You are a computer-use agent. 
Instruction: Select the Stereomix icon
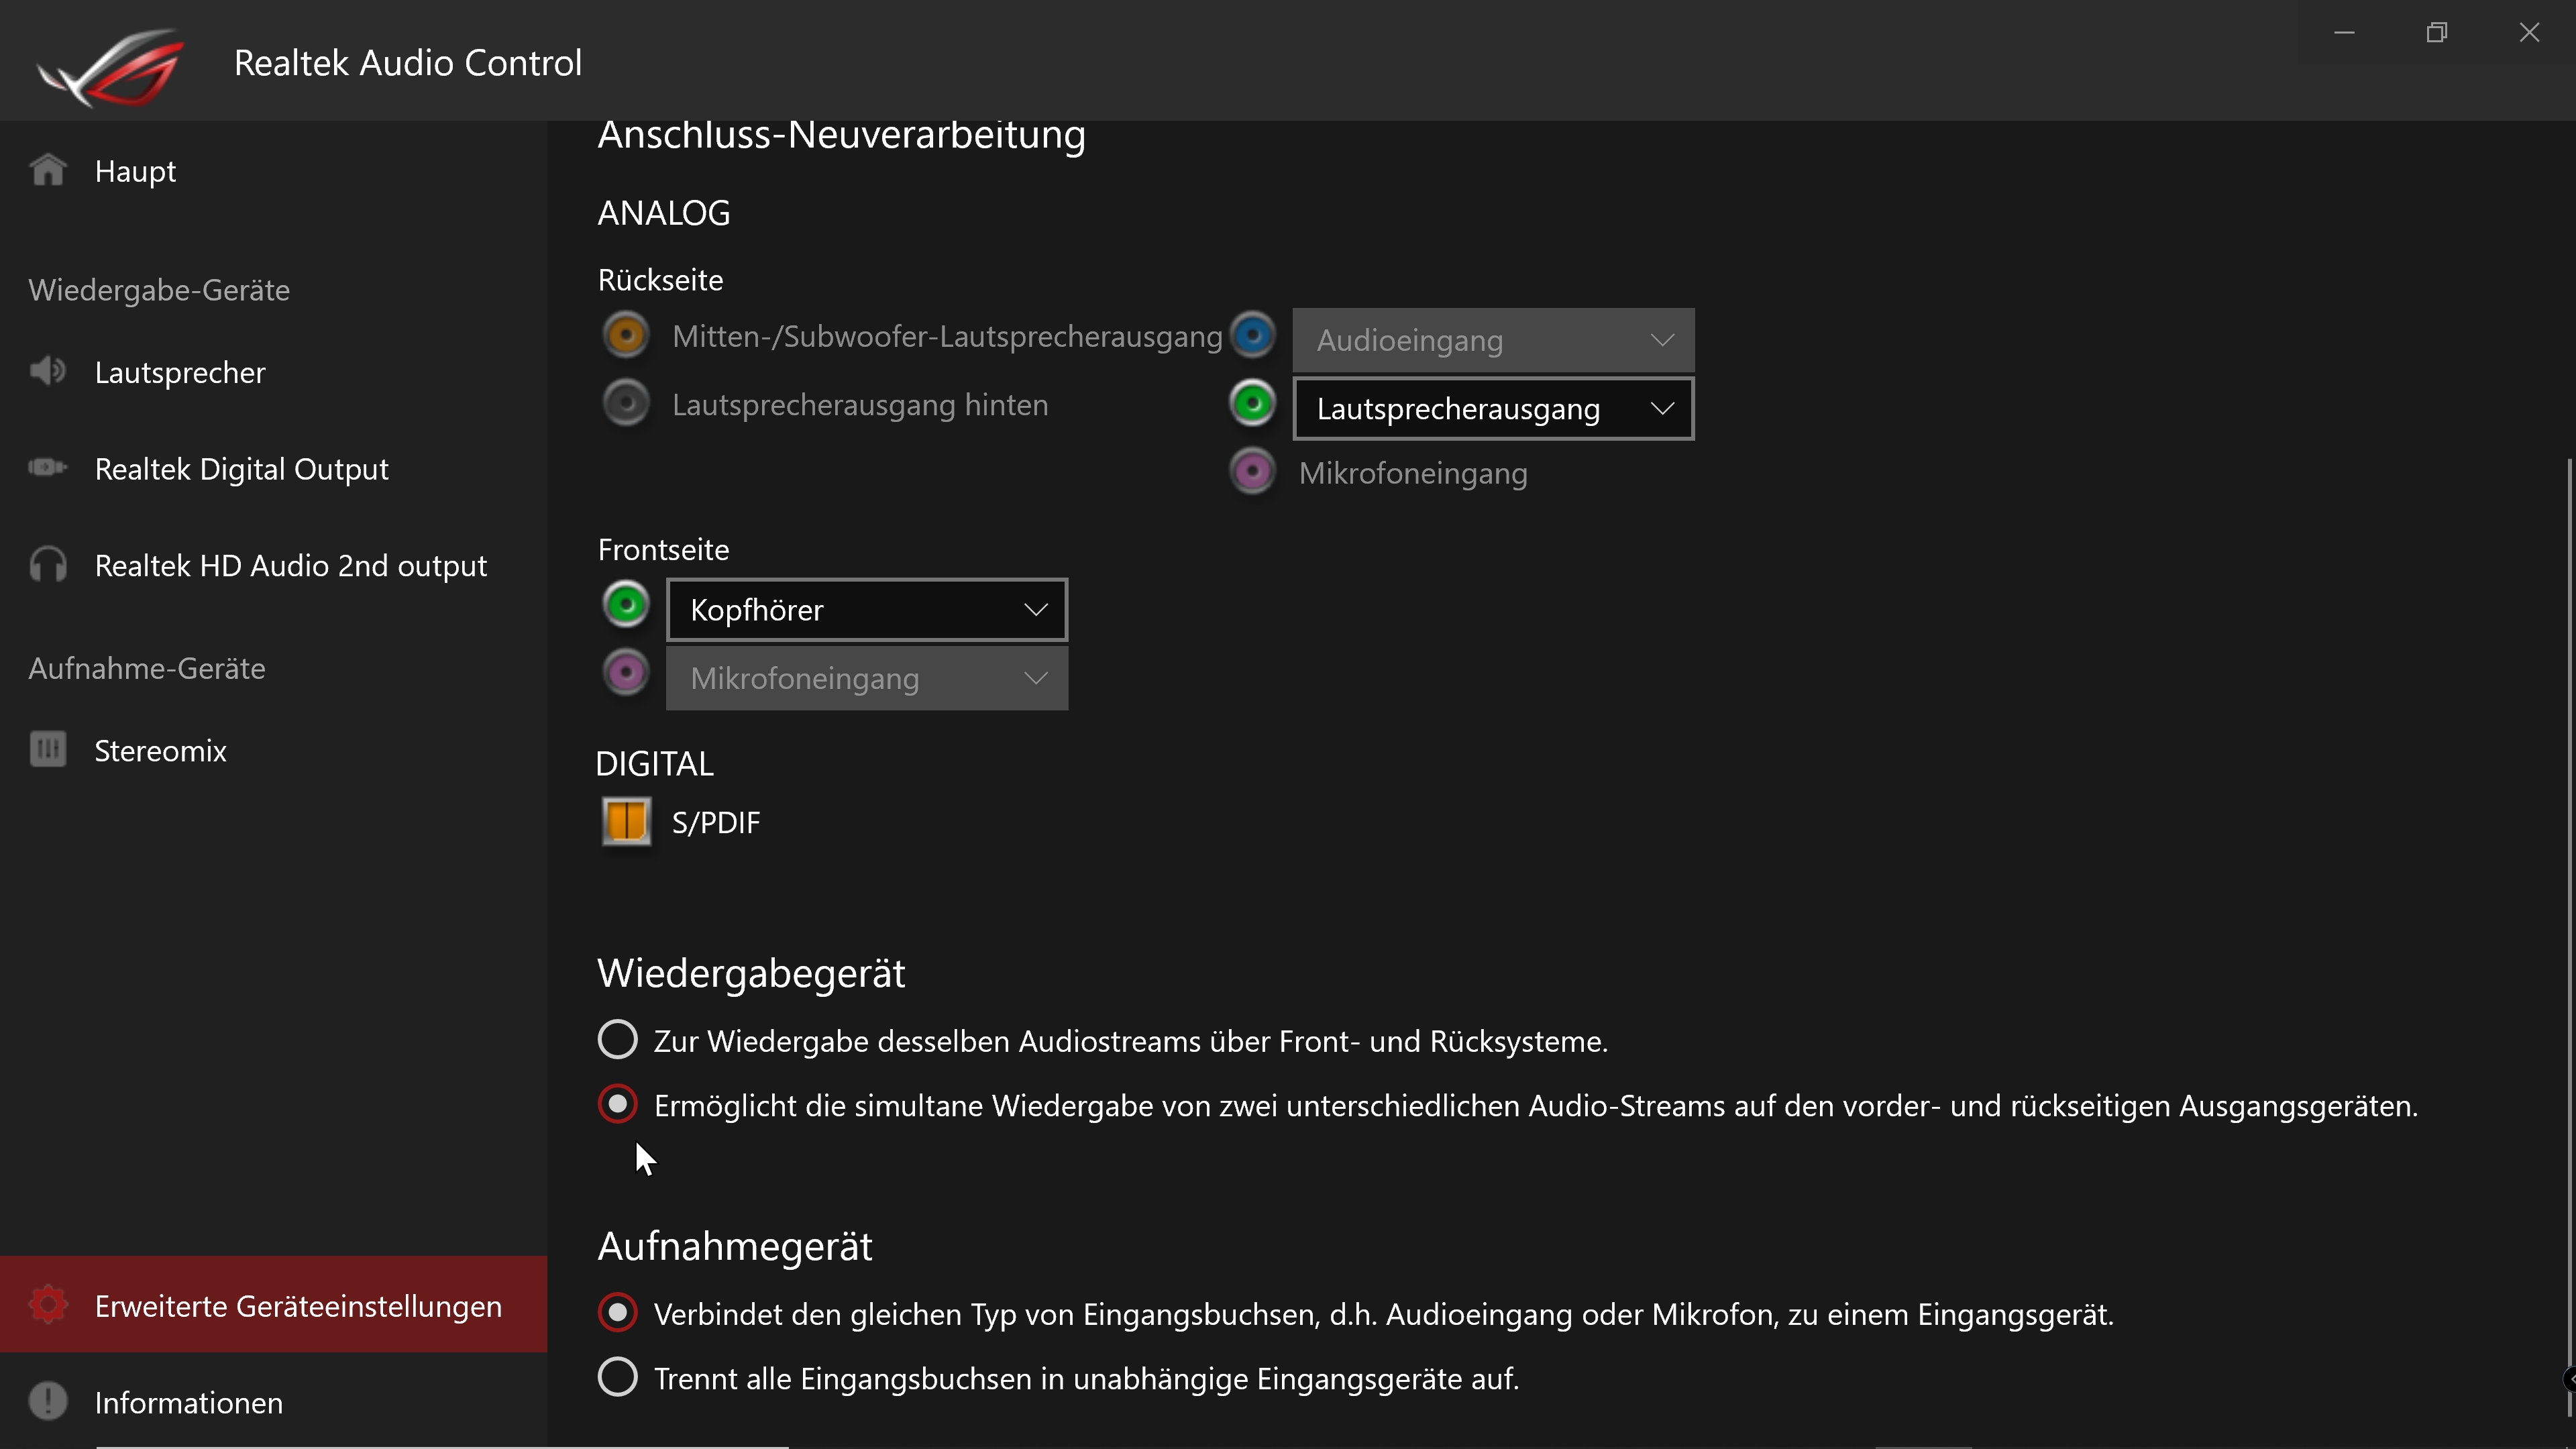point(47,749)
